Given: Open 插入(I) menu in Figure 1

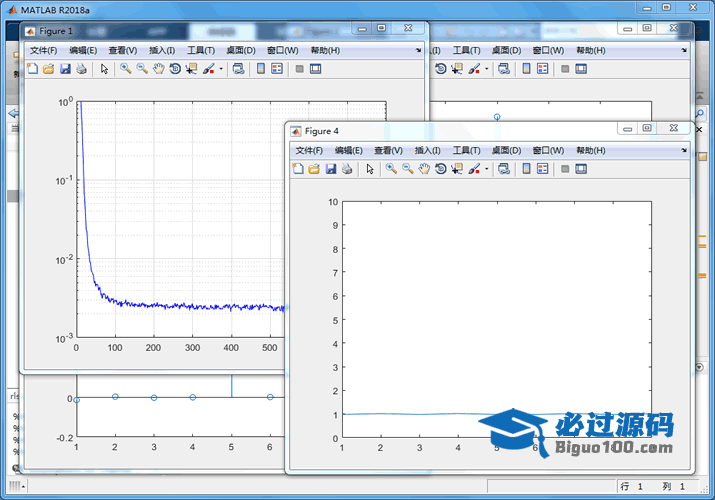Looking at the screenshot, I should point(162,51).
